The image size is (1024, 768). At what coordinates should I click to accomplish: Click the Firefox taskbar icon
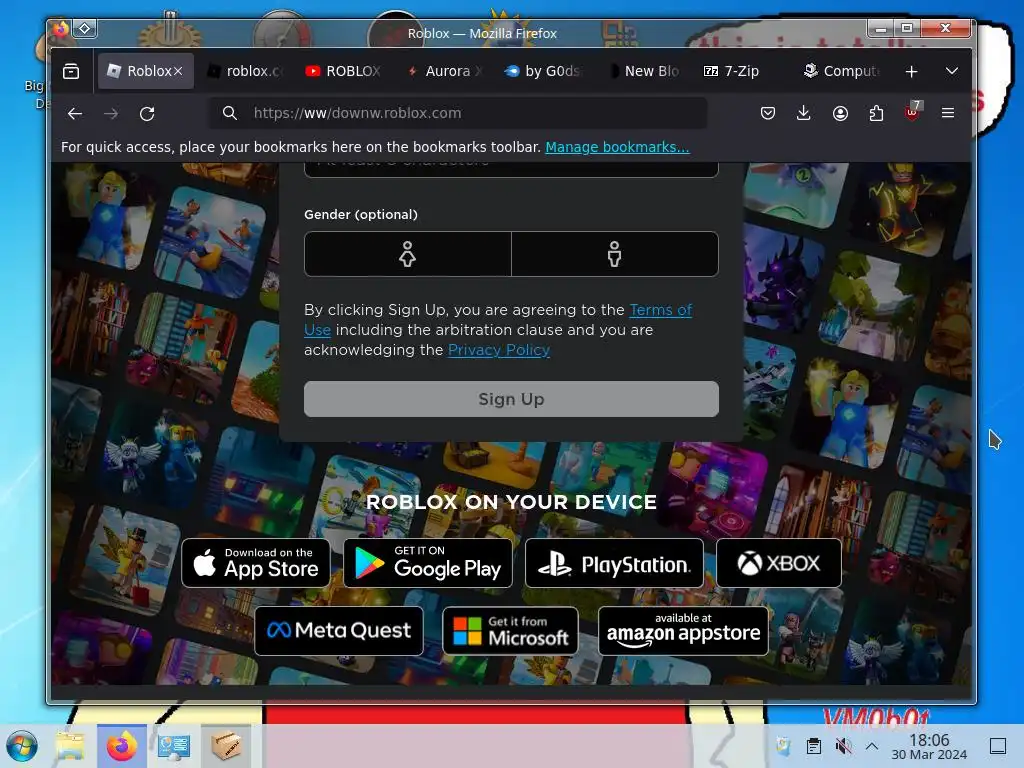(121, 746)
